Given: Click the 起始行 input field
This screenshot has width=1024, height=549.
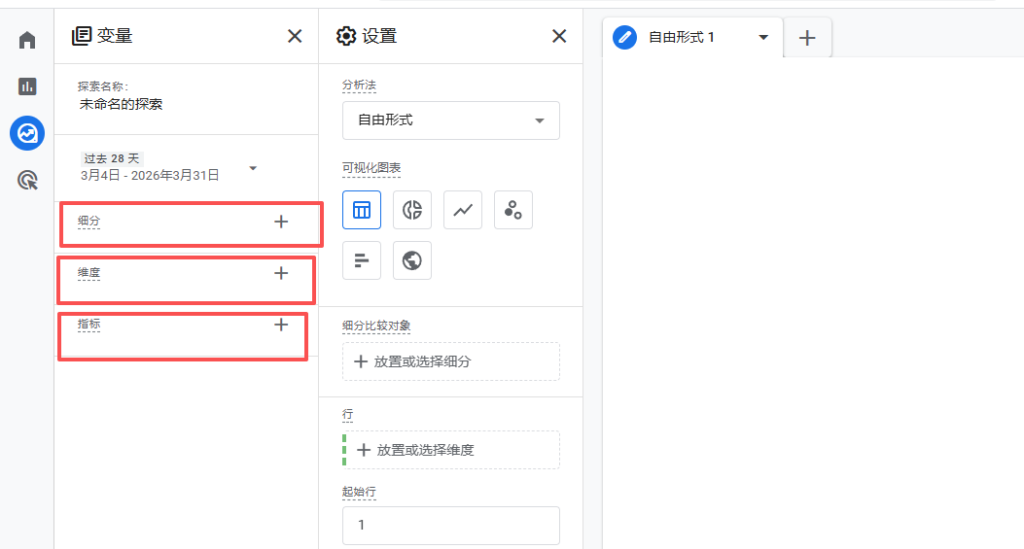Looking at the screenshot, I should pyautogui.click(x=450, y=525).
